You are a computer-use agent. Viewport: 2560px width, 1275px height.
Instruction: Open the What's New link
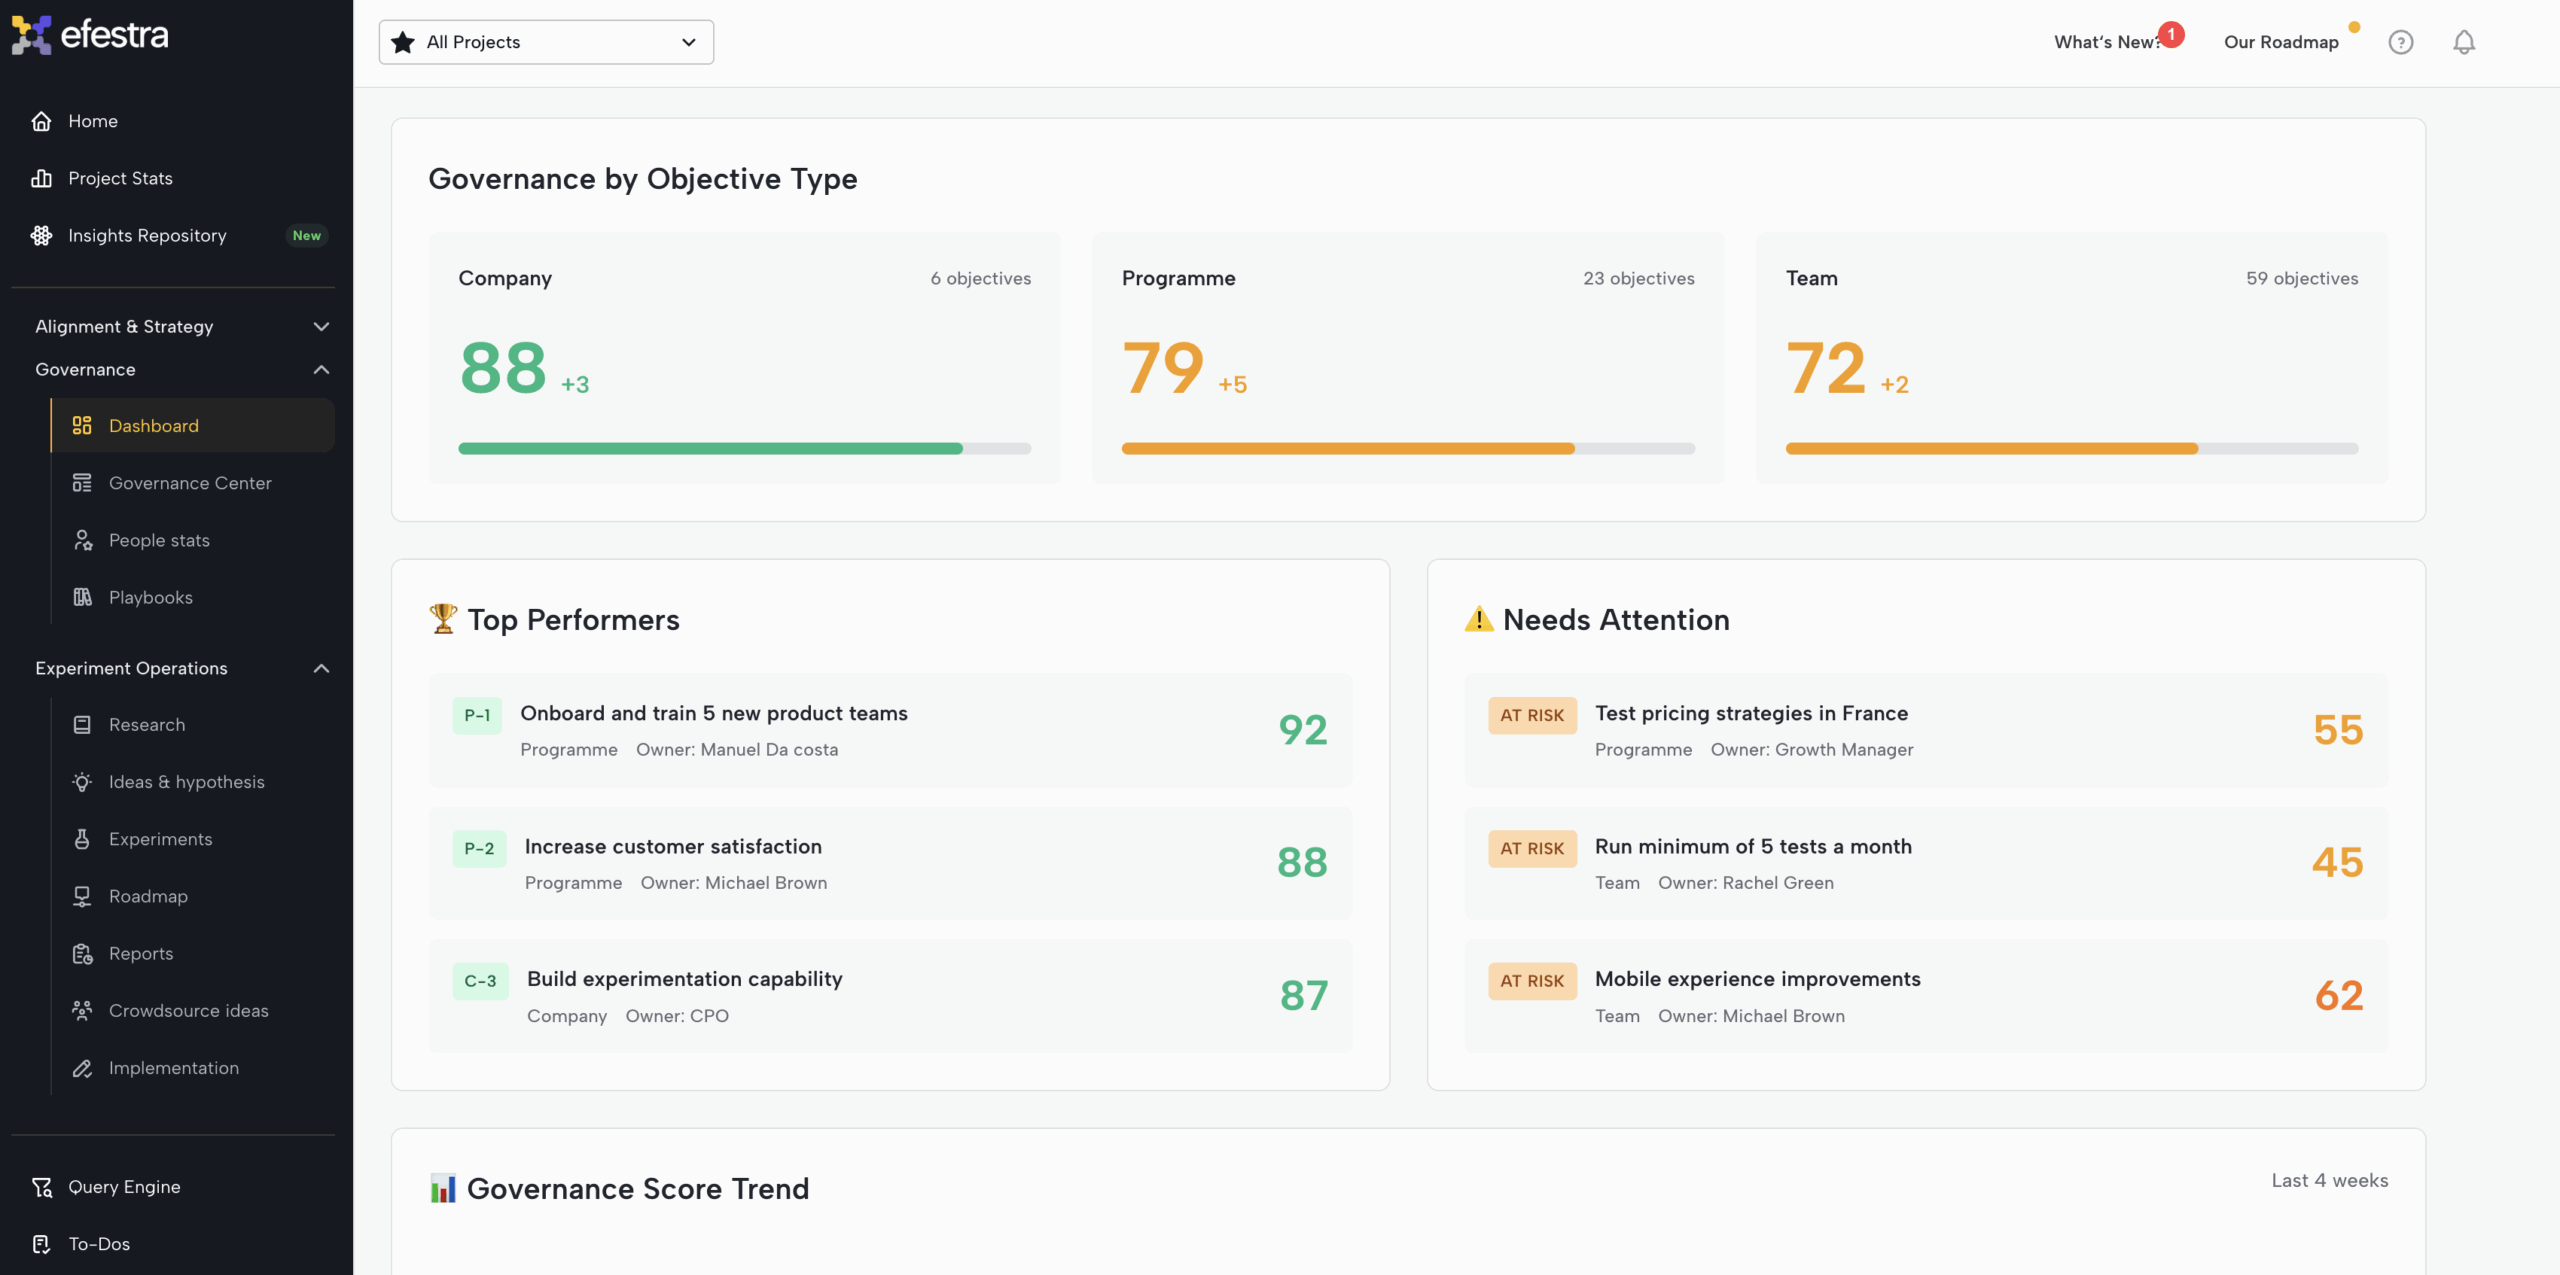tap(2105, 42)
